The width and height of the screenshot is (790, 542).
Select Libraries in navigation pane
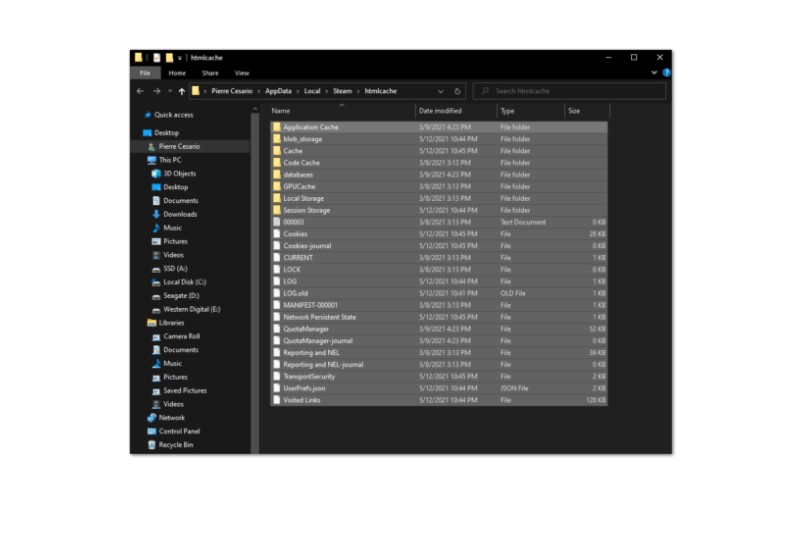coord(171,323)
